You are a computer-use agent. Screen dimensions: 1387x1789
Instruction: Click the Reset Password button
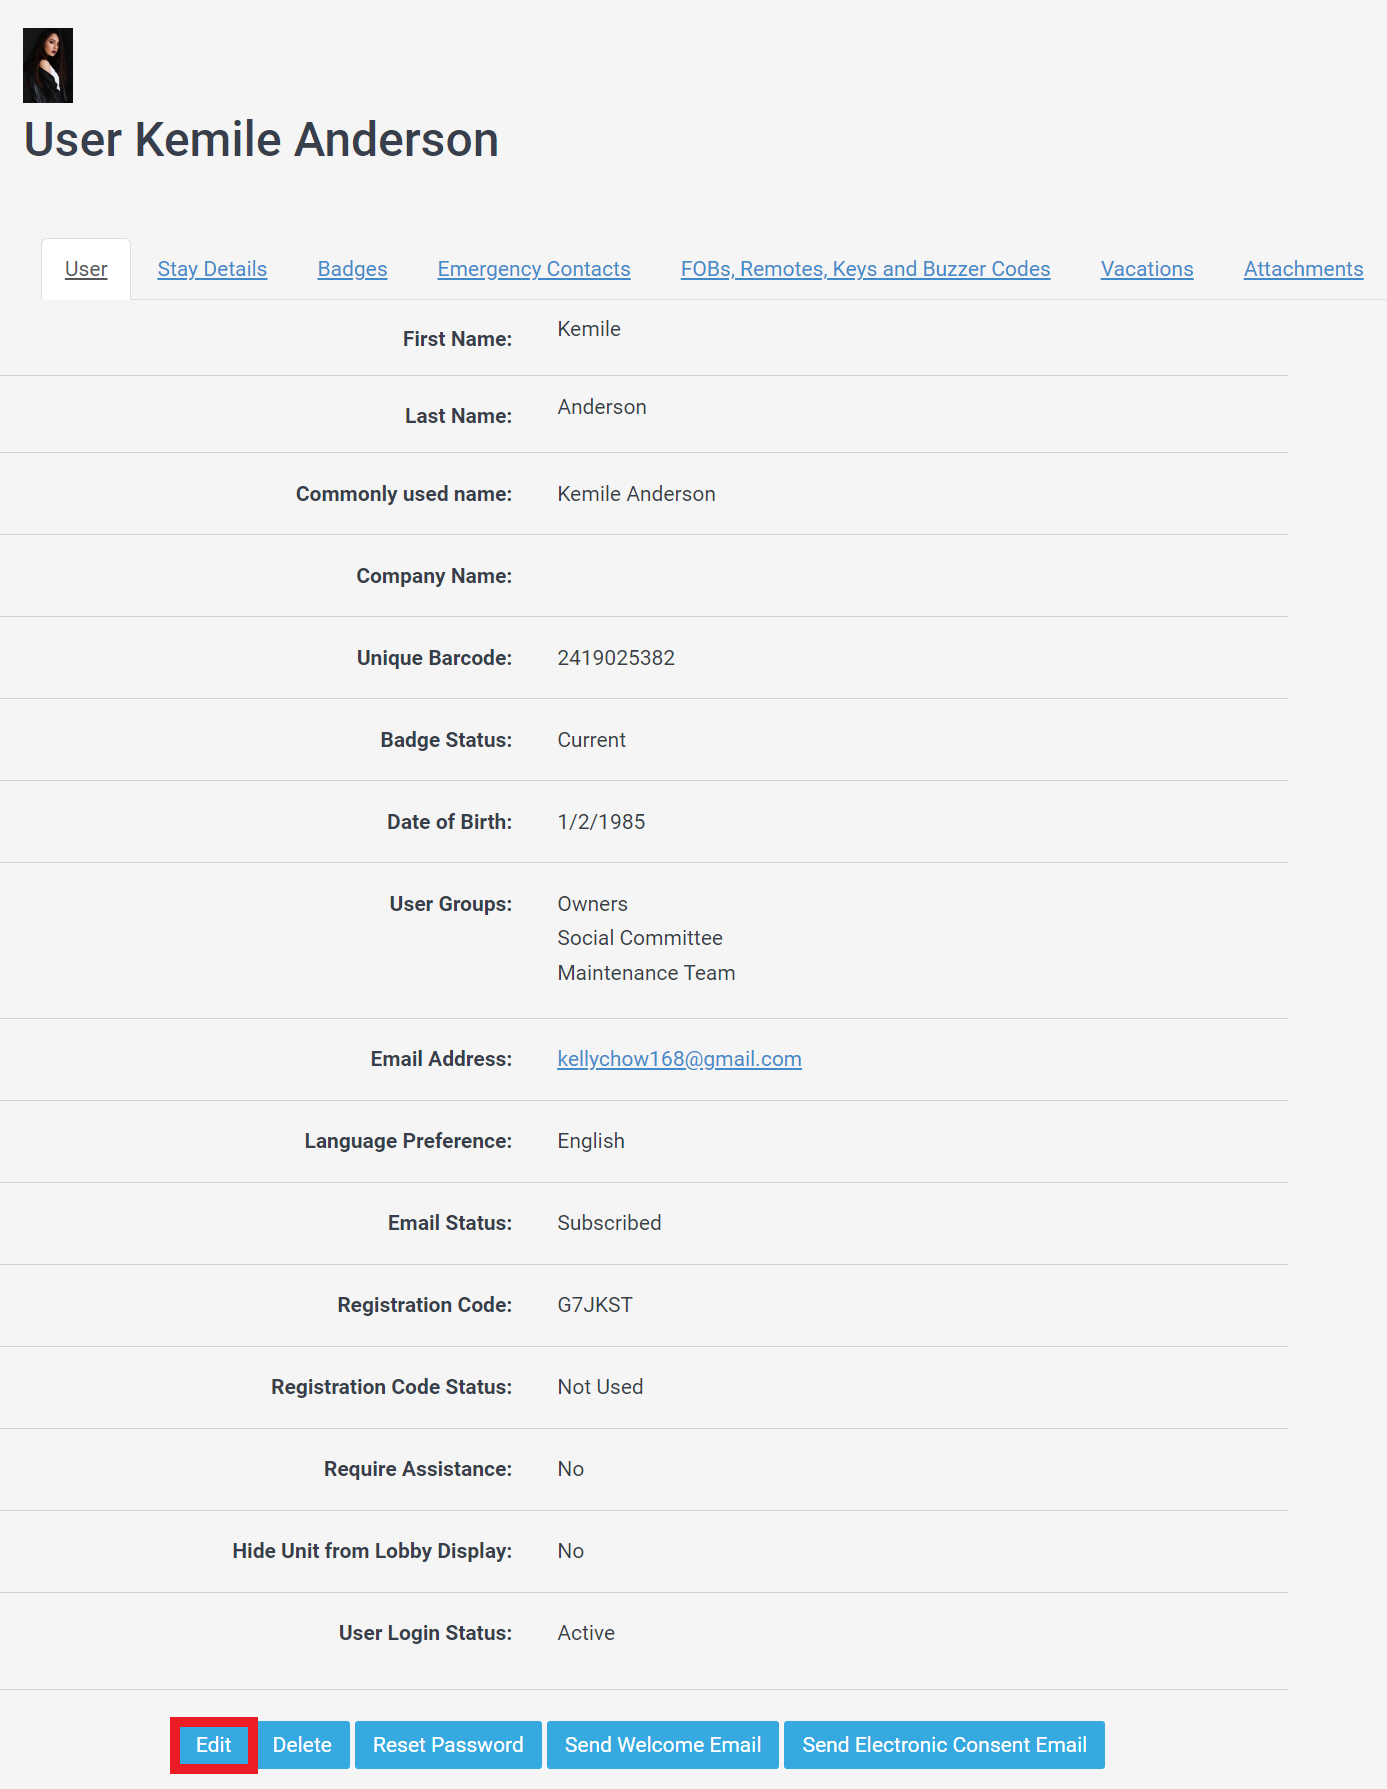pyautogui.click(x=448, y=1745)
